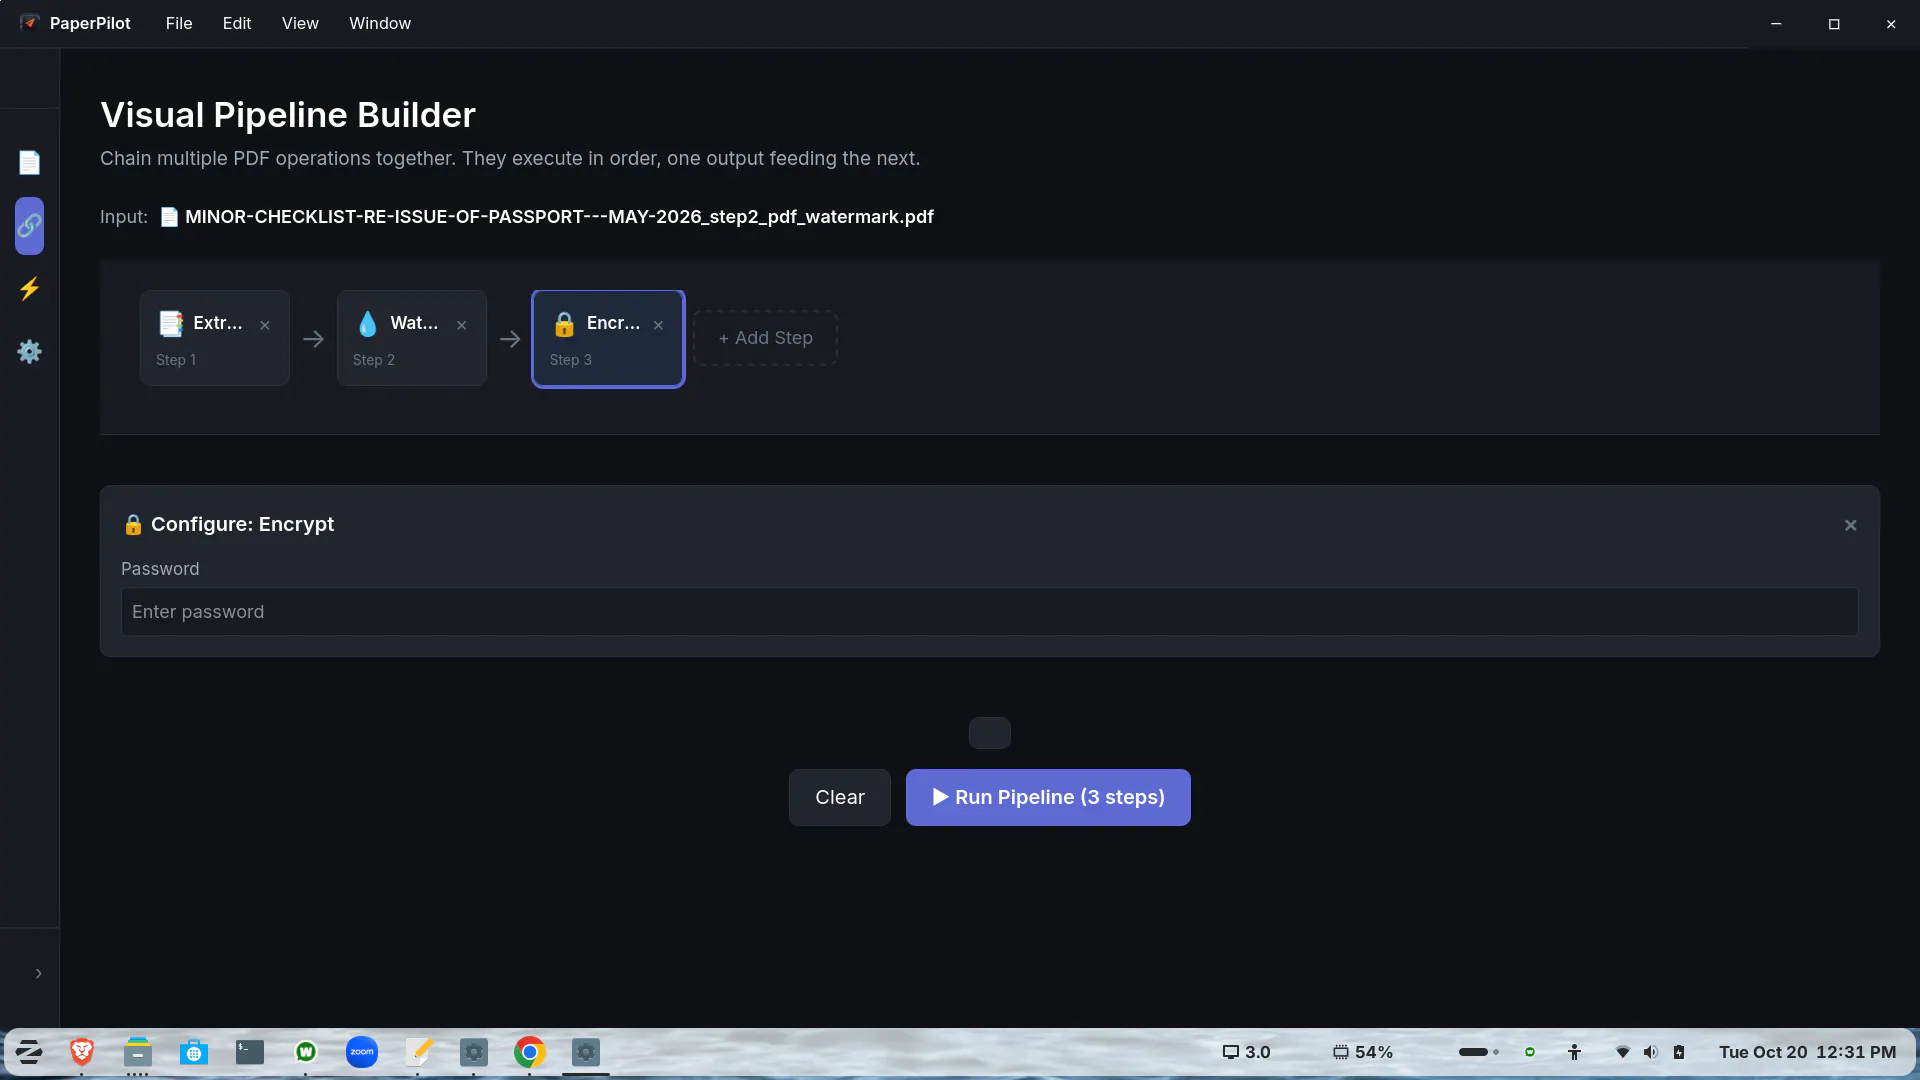
Task: Run Pipeline (3 steps)
Action: (1048, 797)
